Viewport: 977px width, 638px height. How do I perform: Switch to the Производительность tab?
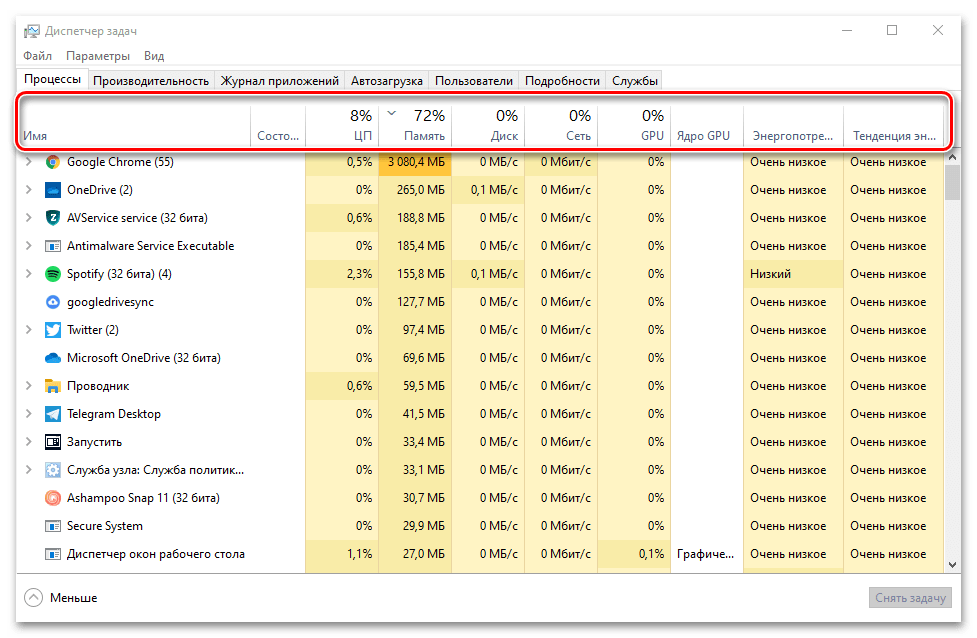pyautogui.click(x=151, y=81)
